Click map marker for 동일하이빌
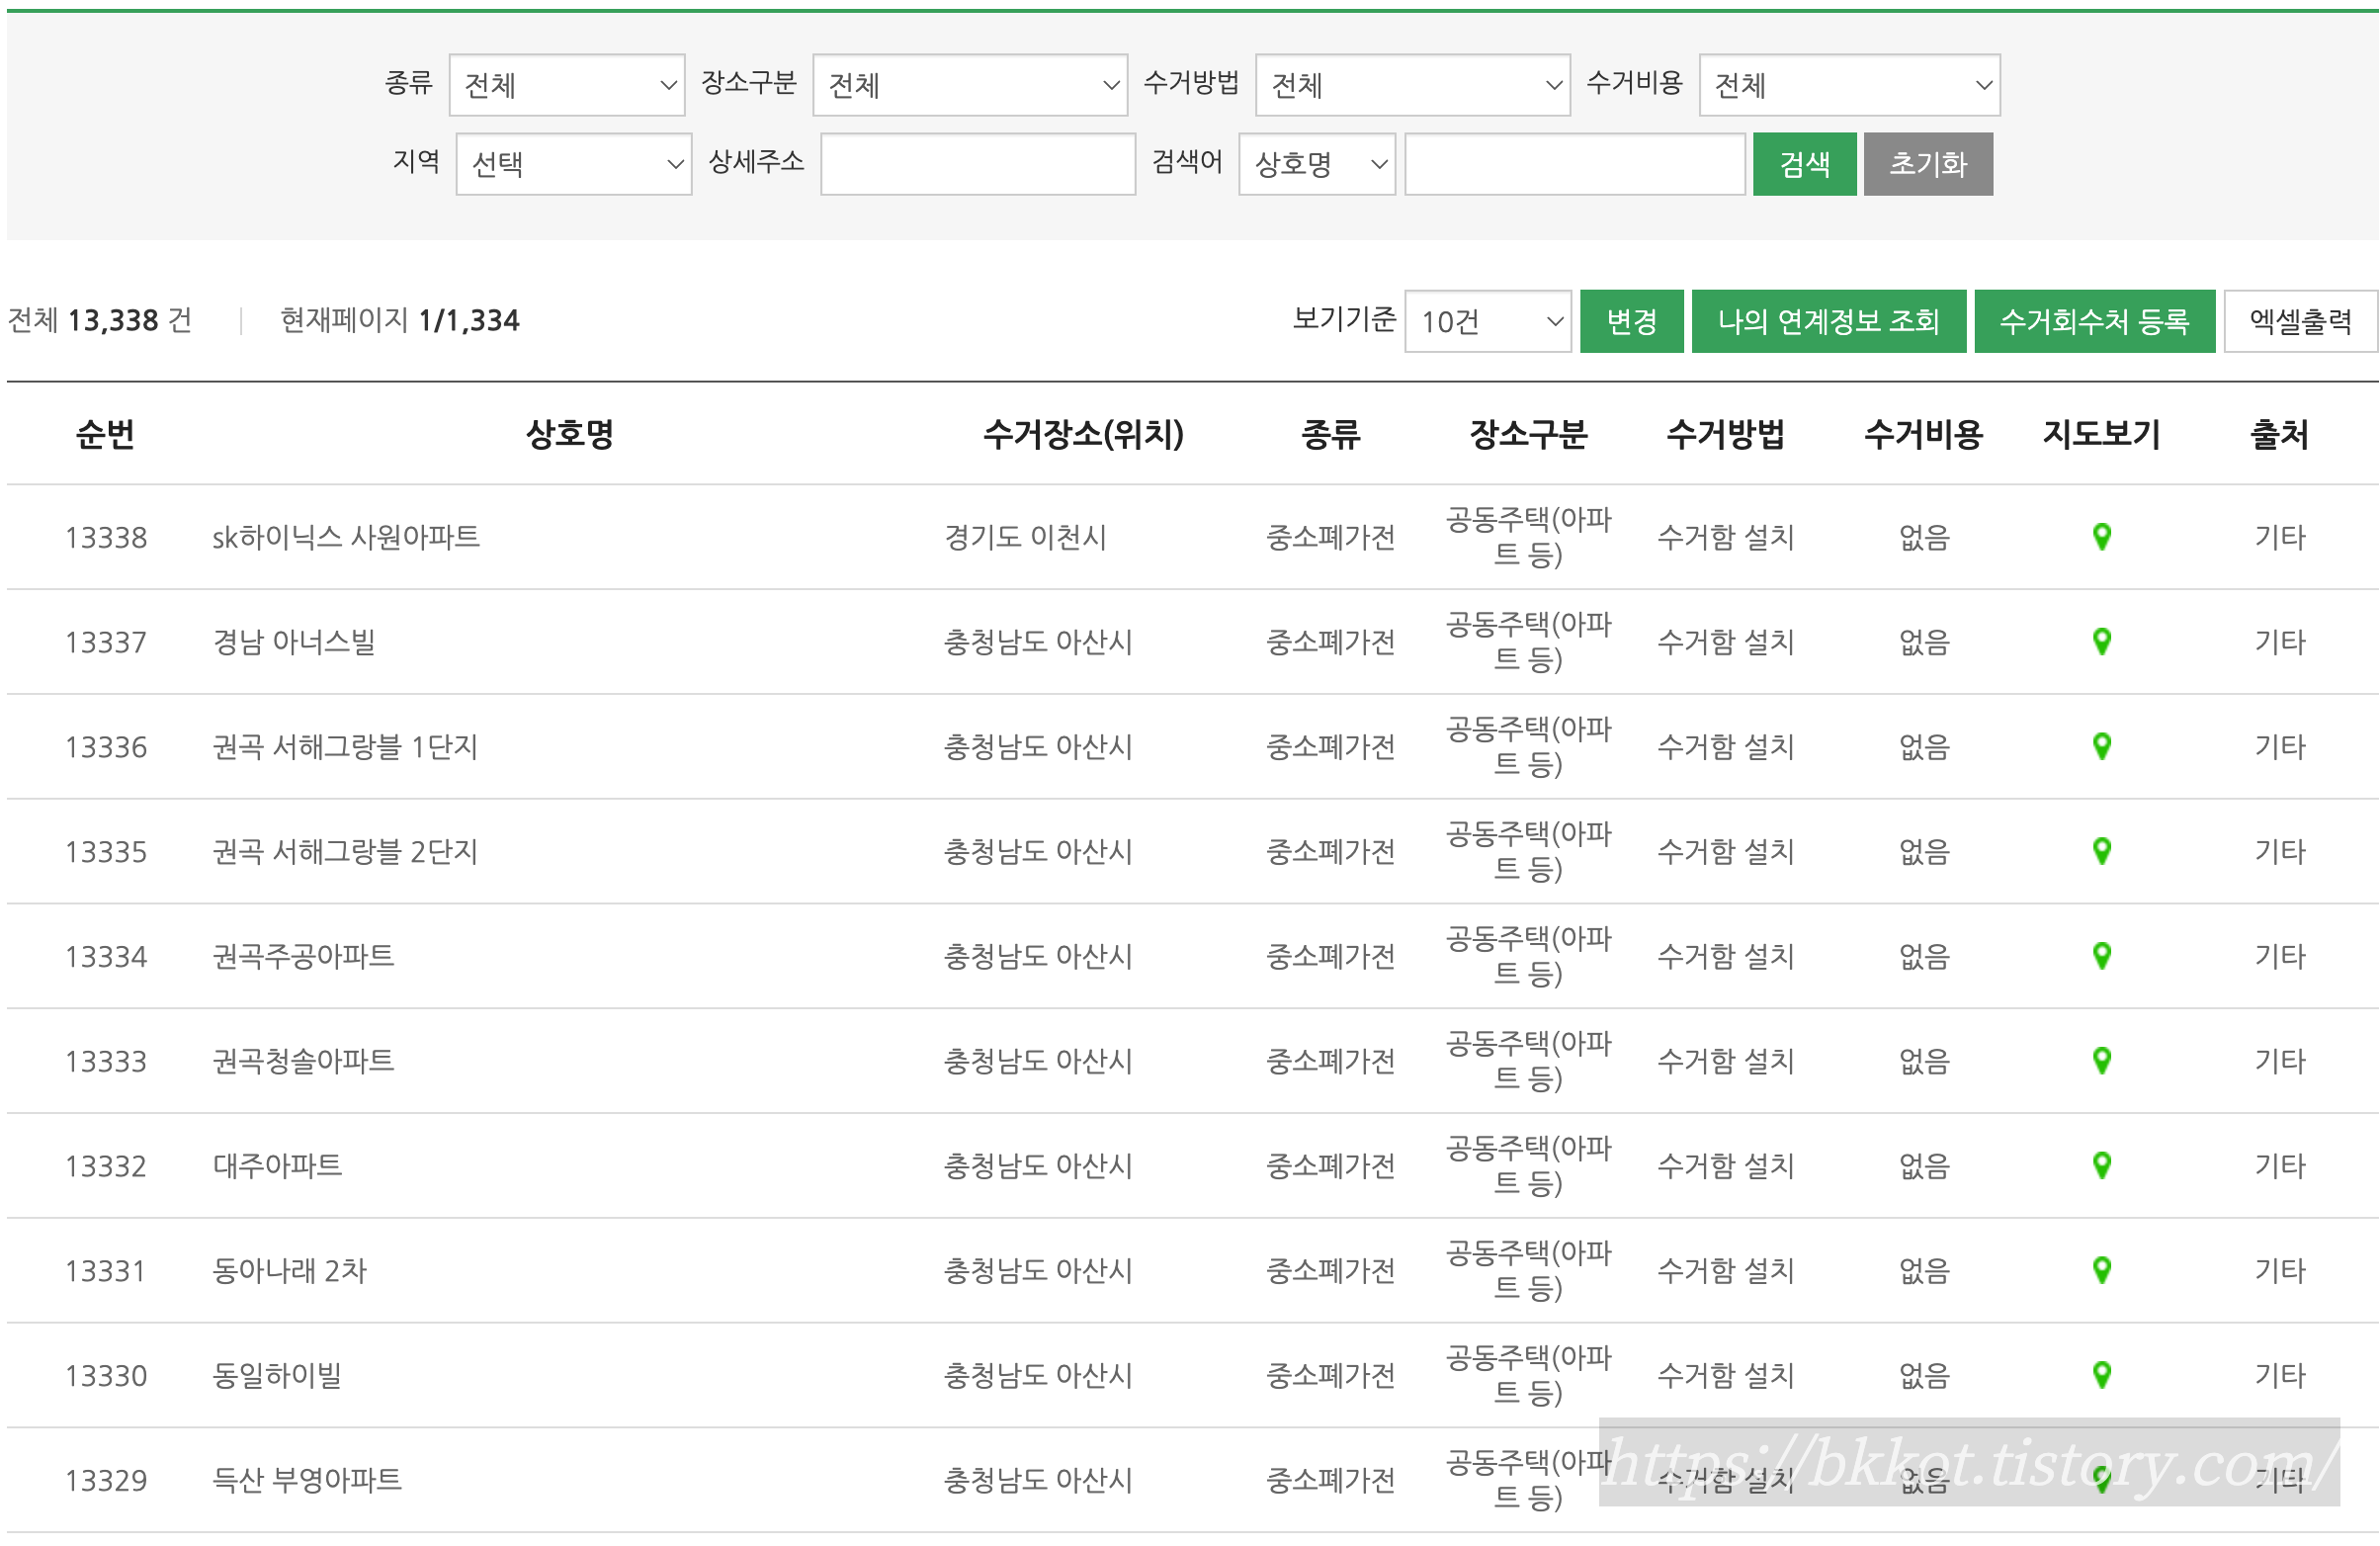The height and width of the screenshot is (1546, 2380). pos(2101,1375)
